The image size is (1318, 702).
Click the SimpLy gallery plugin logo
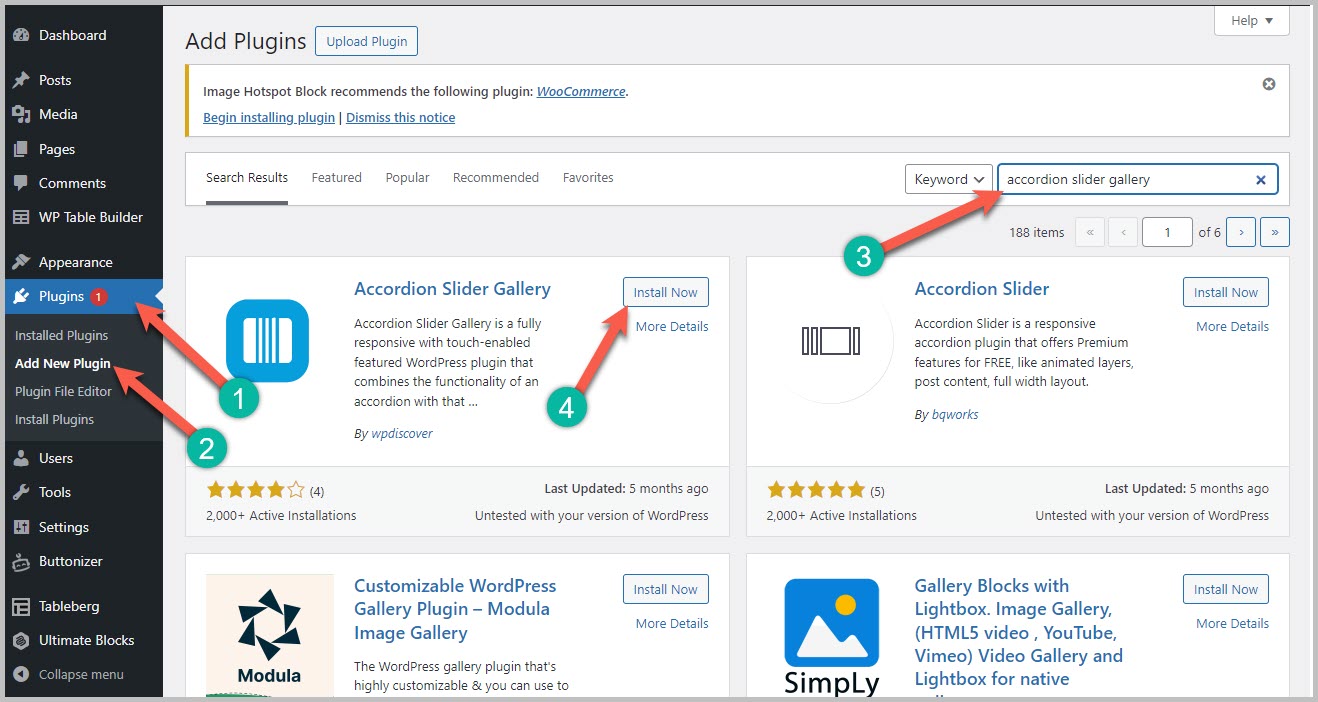tap(831, 635)
